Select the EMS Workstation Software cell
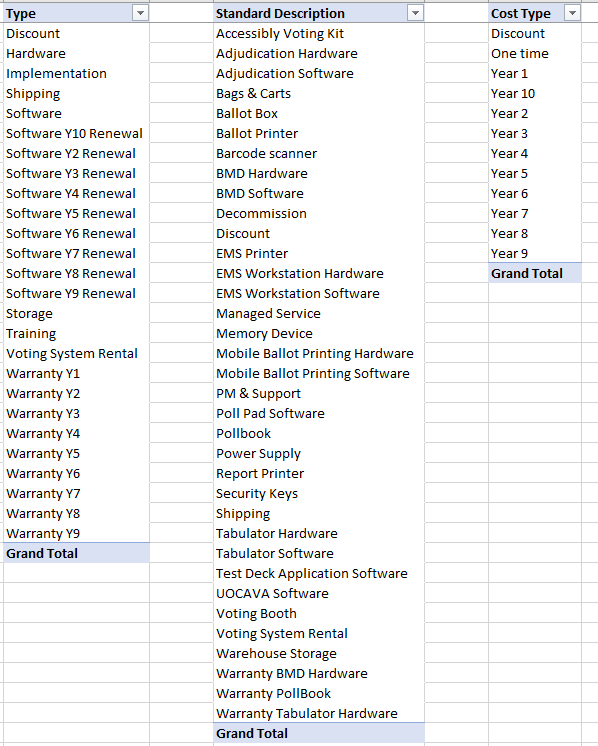 click(x=319, y=293)
